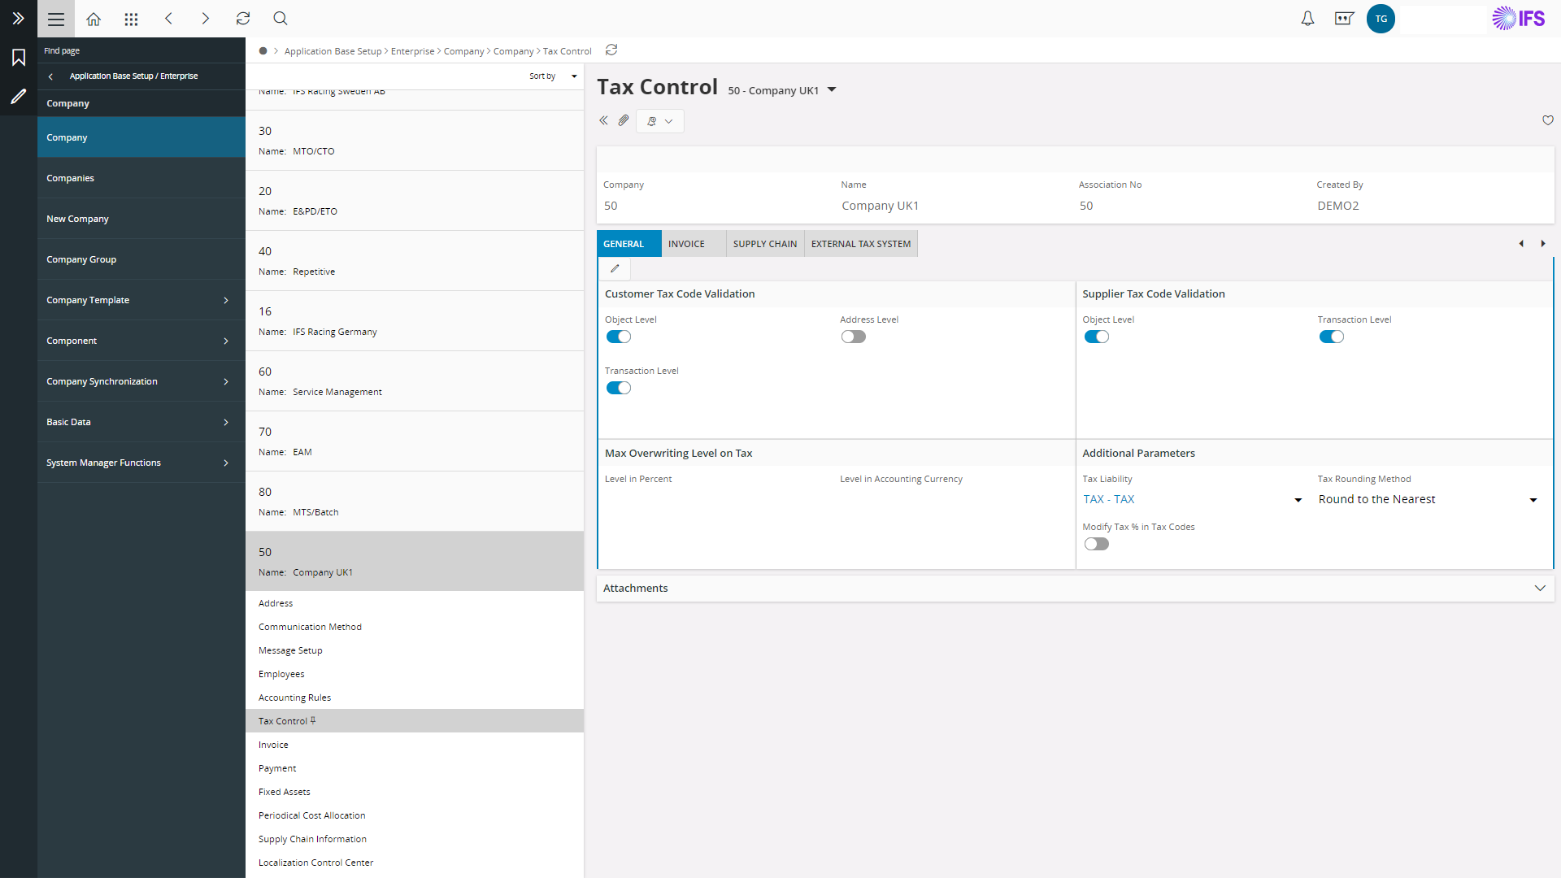1561x878 pixels.
Task: Select Accounting Rules in the company list
Action: (296, 697)
